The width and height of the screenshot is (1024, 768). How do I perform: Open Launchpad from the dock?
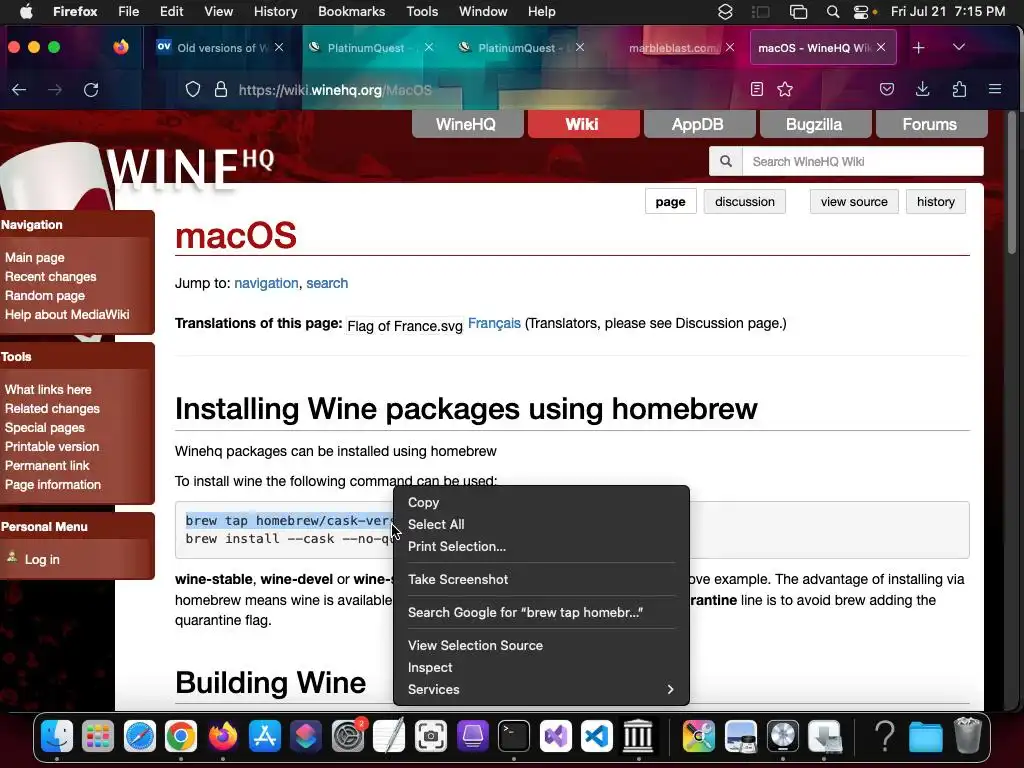click(98, 736)
